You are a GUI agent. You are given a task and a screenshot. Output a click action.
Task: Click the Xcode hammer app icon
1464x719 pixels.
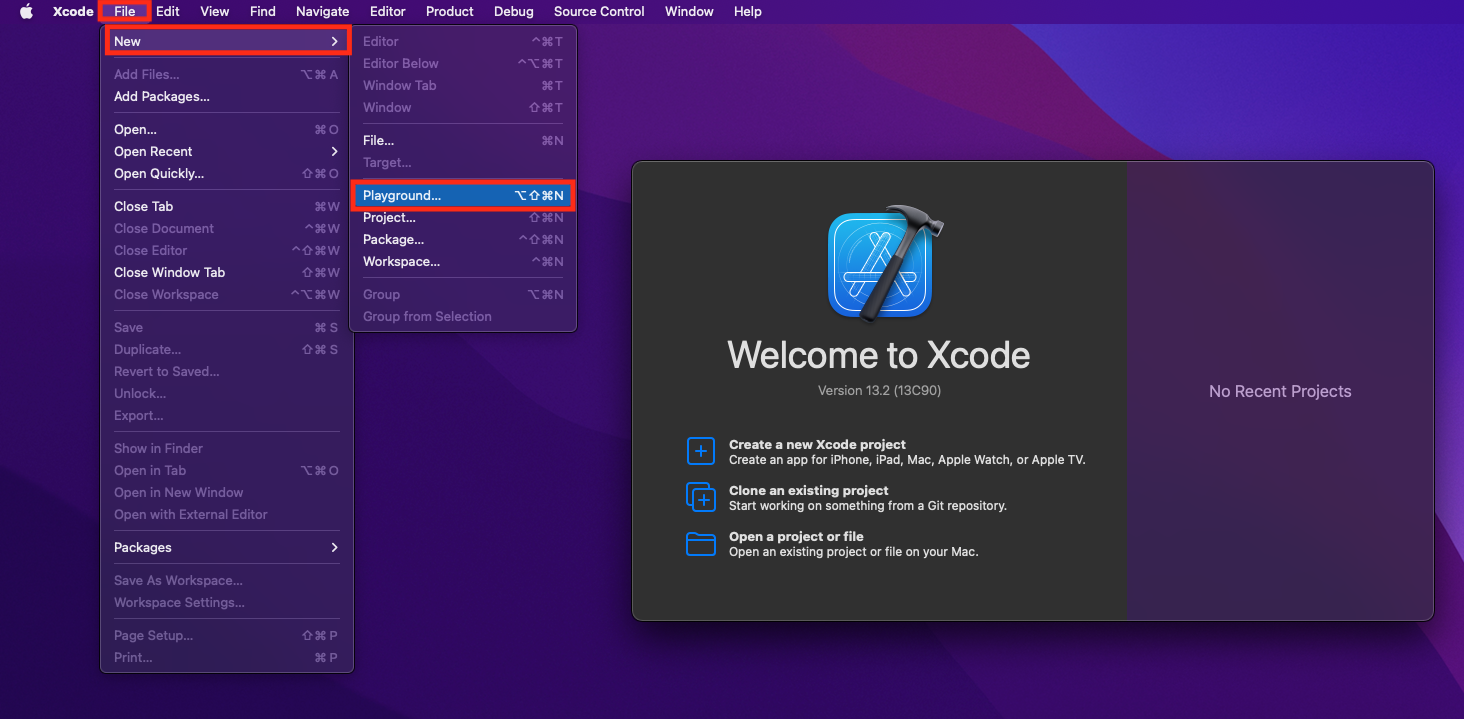[x=880, y=263]
